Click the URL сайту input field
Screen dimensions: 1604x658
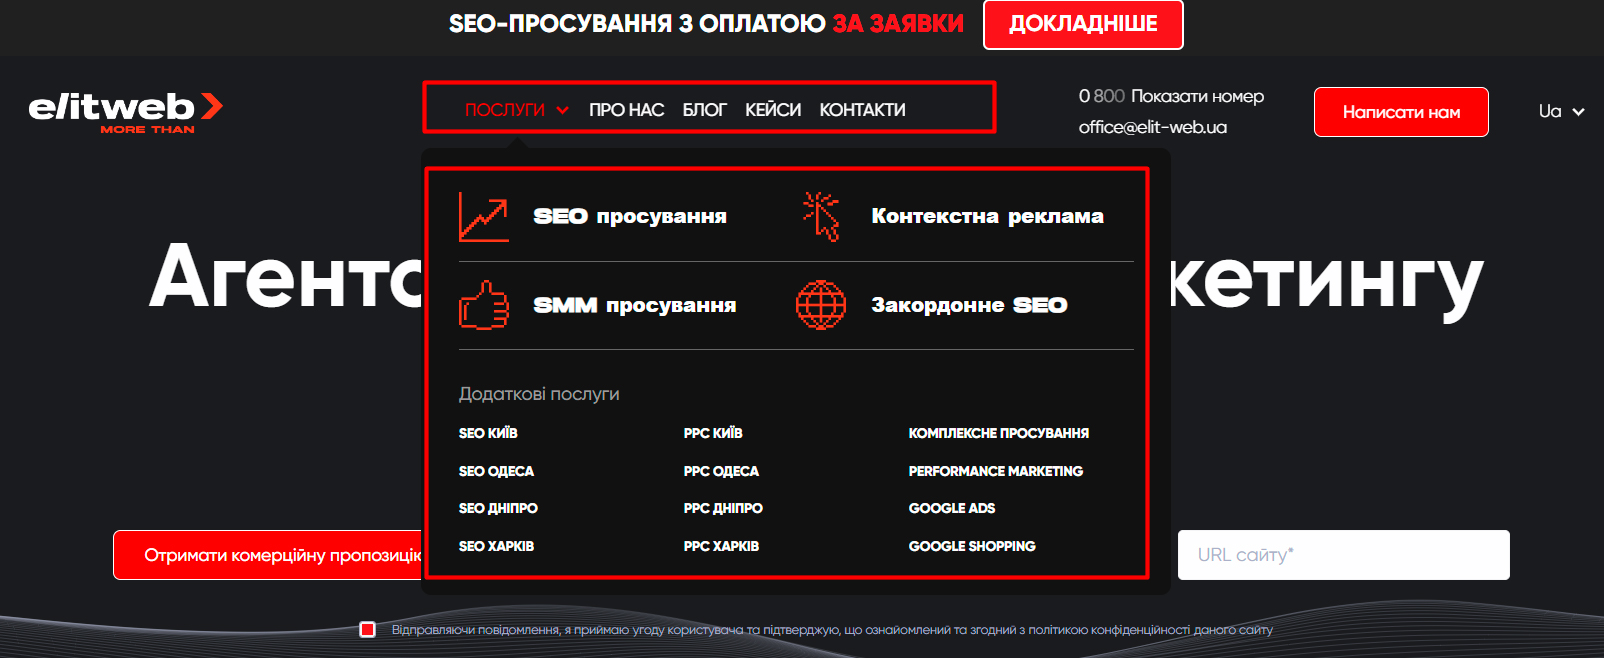(1343, 555)
